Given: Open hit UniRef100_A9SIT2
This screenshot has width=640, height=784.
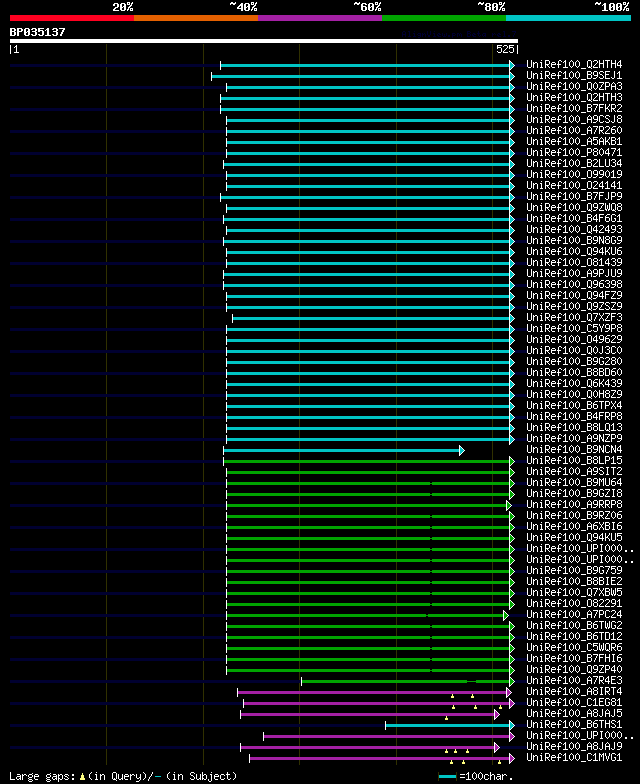Looking at the screenshot, I should [574, 472].
